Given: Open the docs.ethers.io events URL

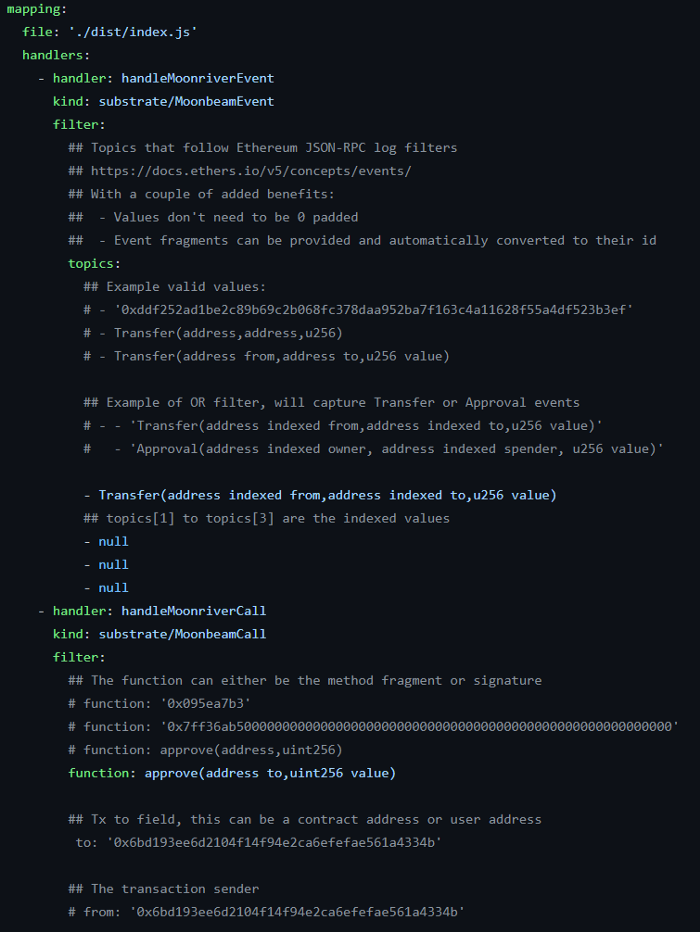Looking at the screenshot, I should (x=251, y=171).
